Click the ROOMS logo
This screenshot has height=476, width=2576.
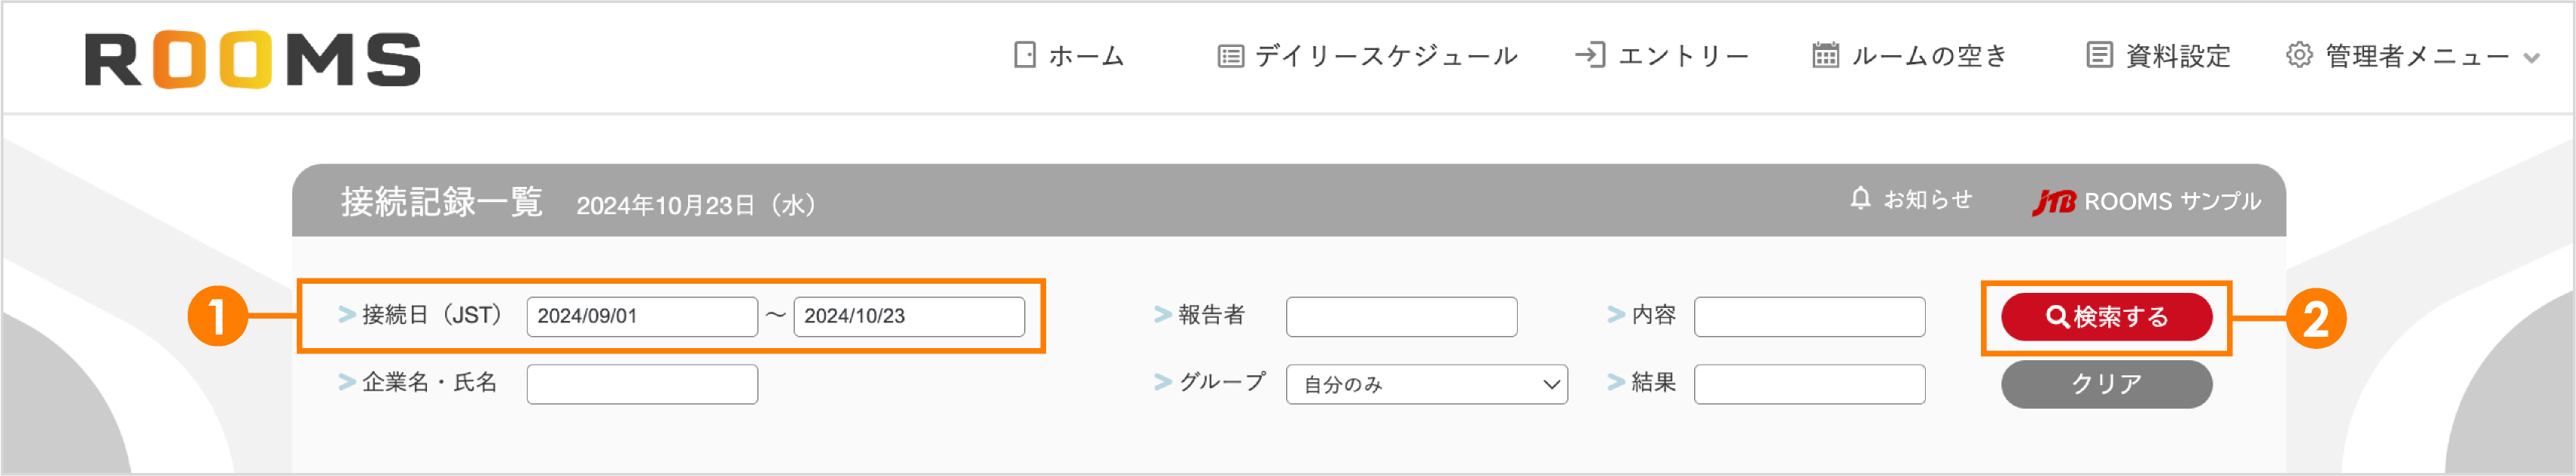click(x=253, y=60)
